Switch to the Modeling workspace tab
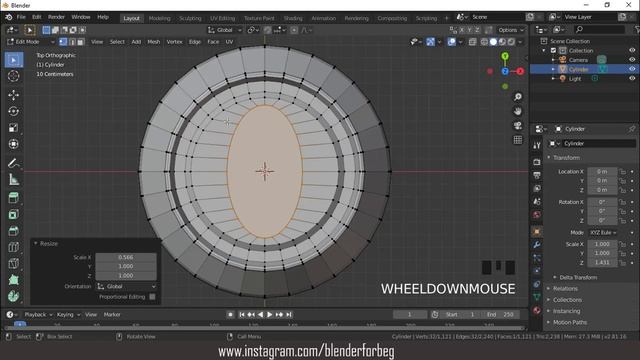This screenshot has width=640, height=360. tap(160, 18)
